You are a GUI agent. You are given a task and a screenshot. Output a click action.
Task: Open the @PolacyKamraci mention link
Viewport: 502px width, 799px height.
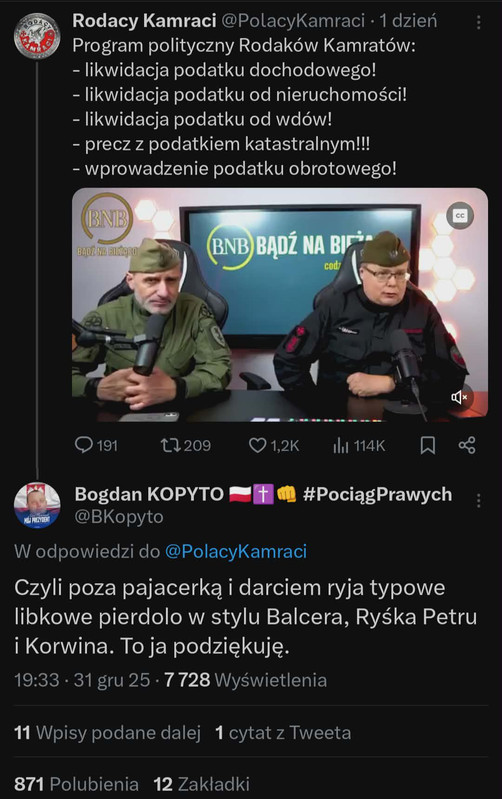[236, 551]
